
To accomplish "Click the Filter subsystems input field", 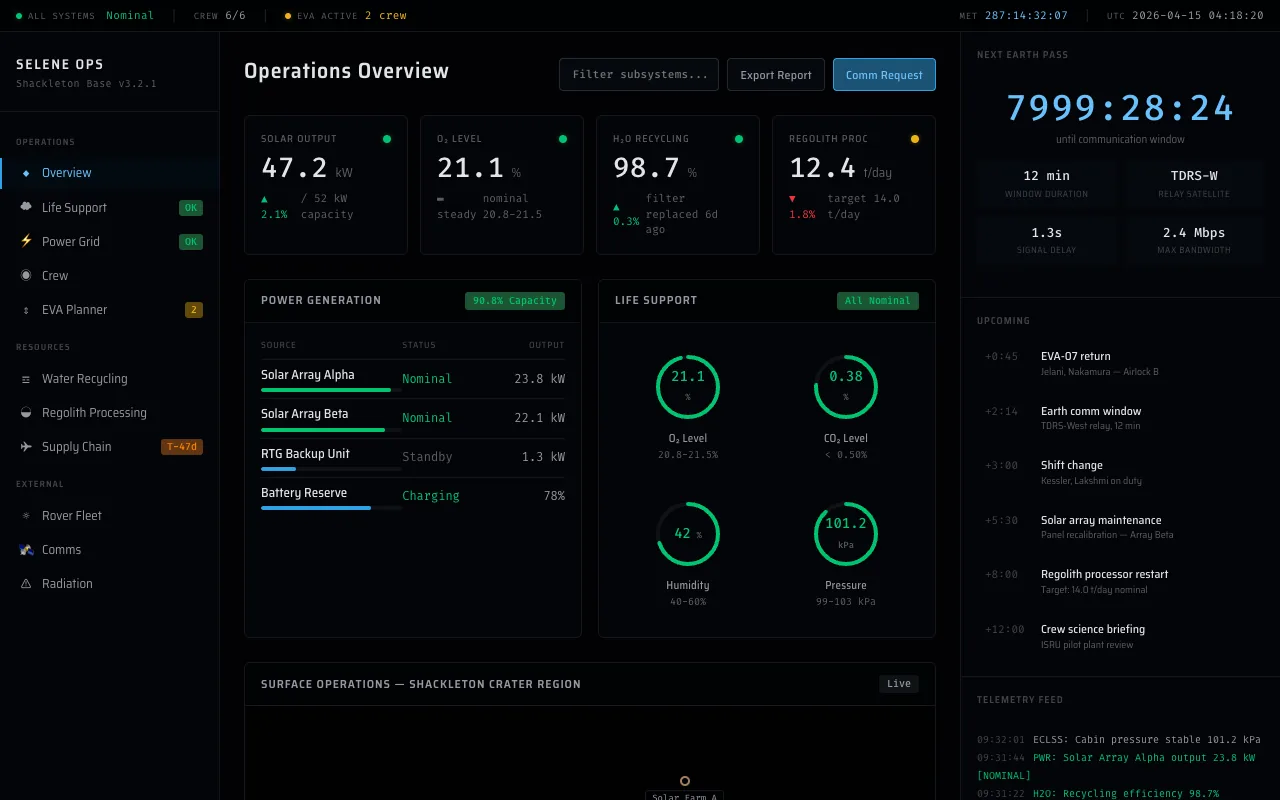I will [639, 75].
